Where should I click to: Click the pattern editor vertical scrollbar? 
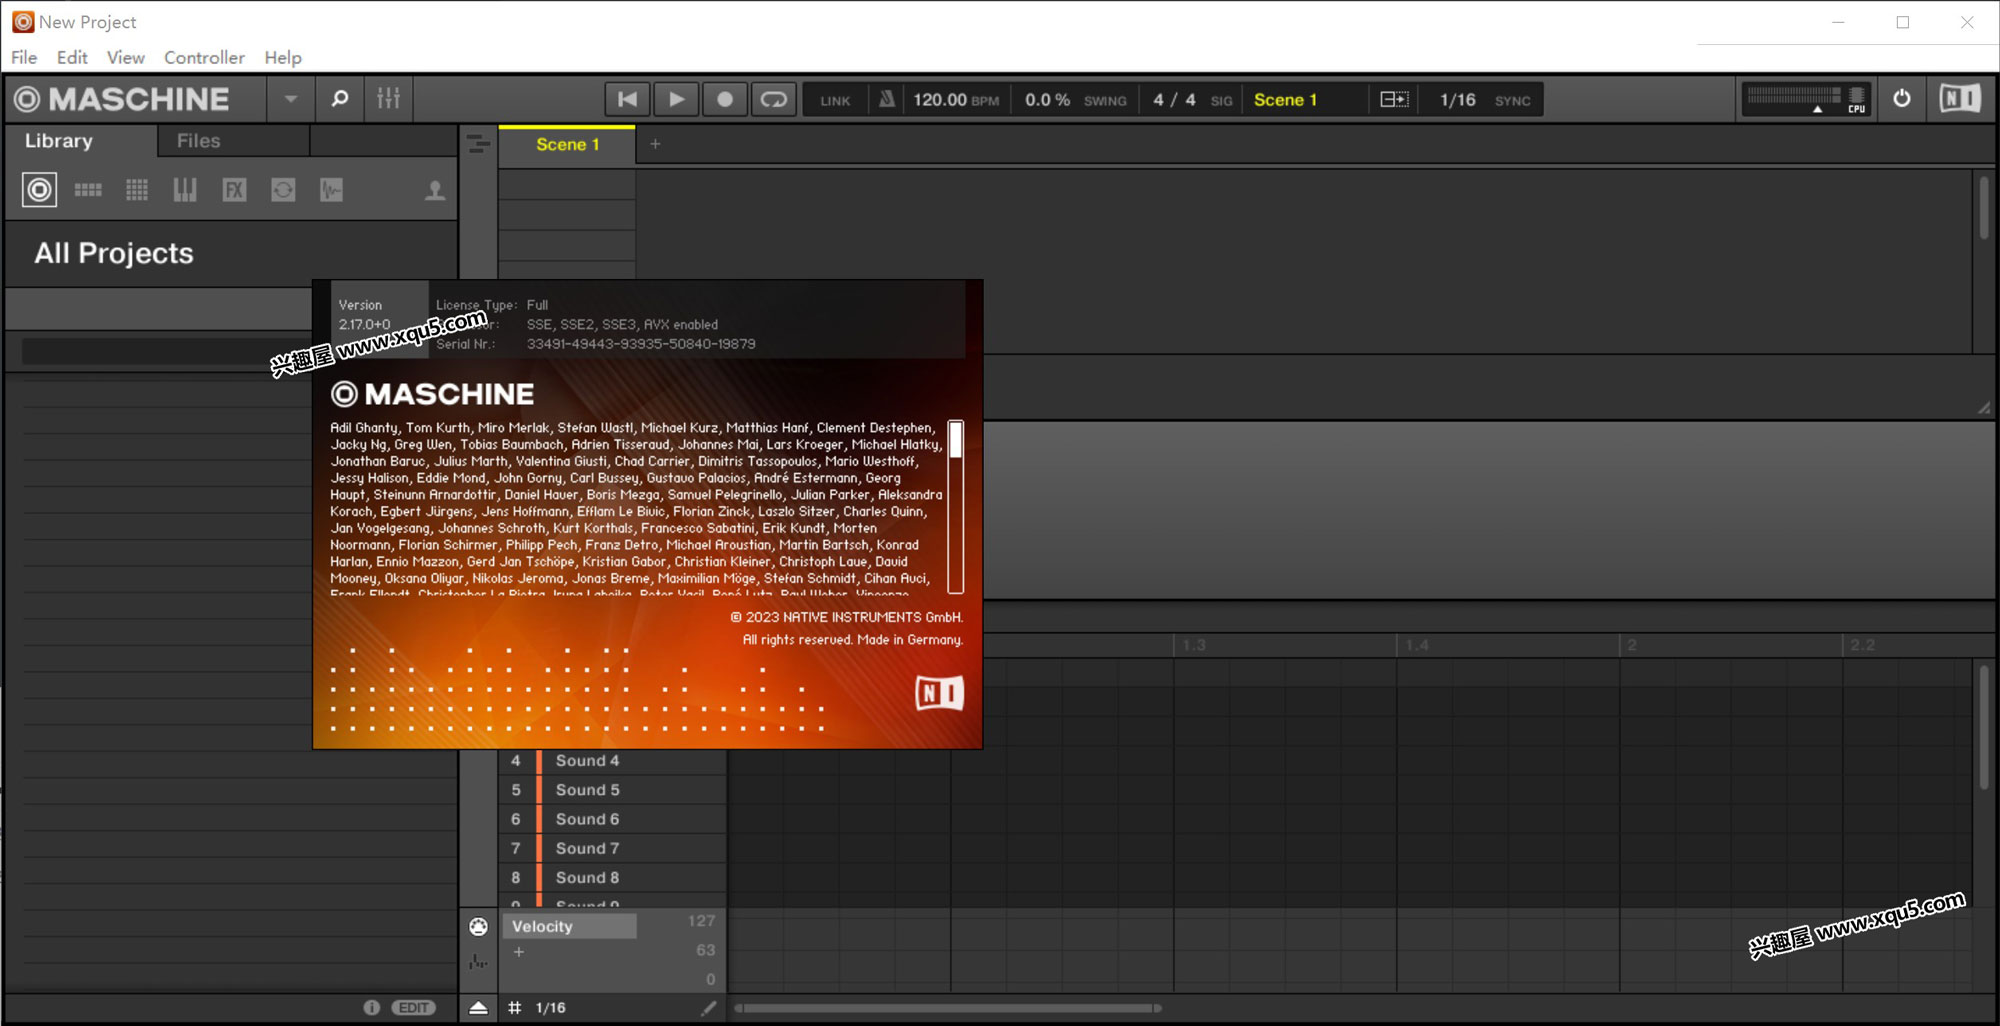(x=1984, y=728)
